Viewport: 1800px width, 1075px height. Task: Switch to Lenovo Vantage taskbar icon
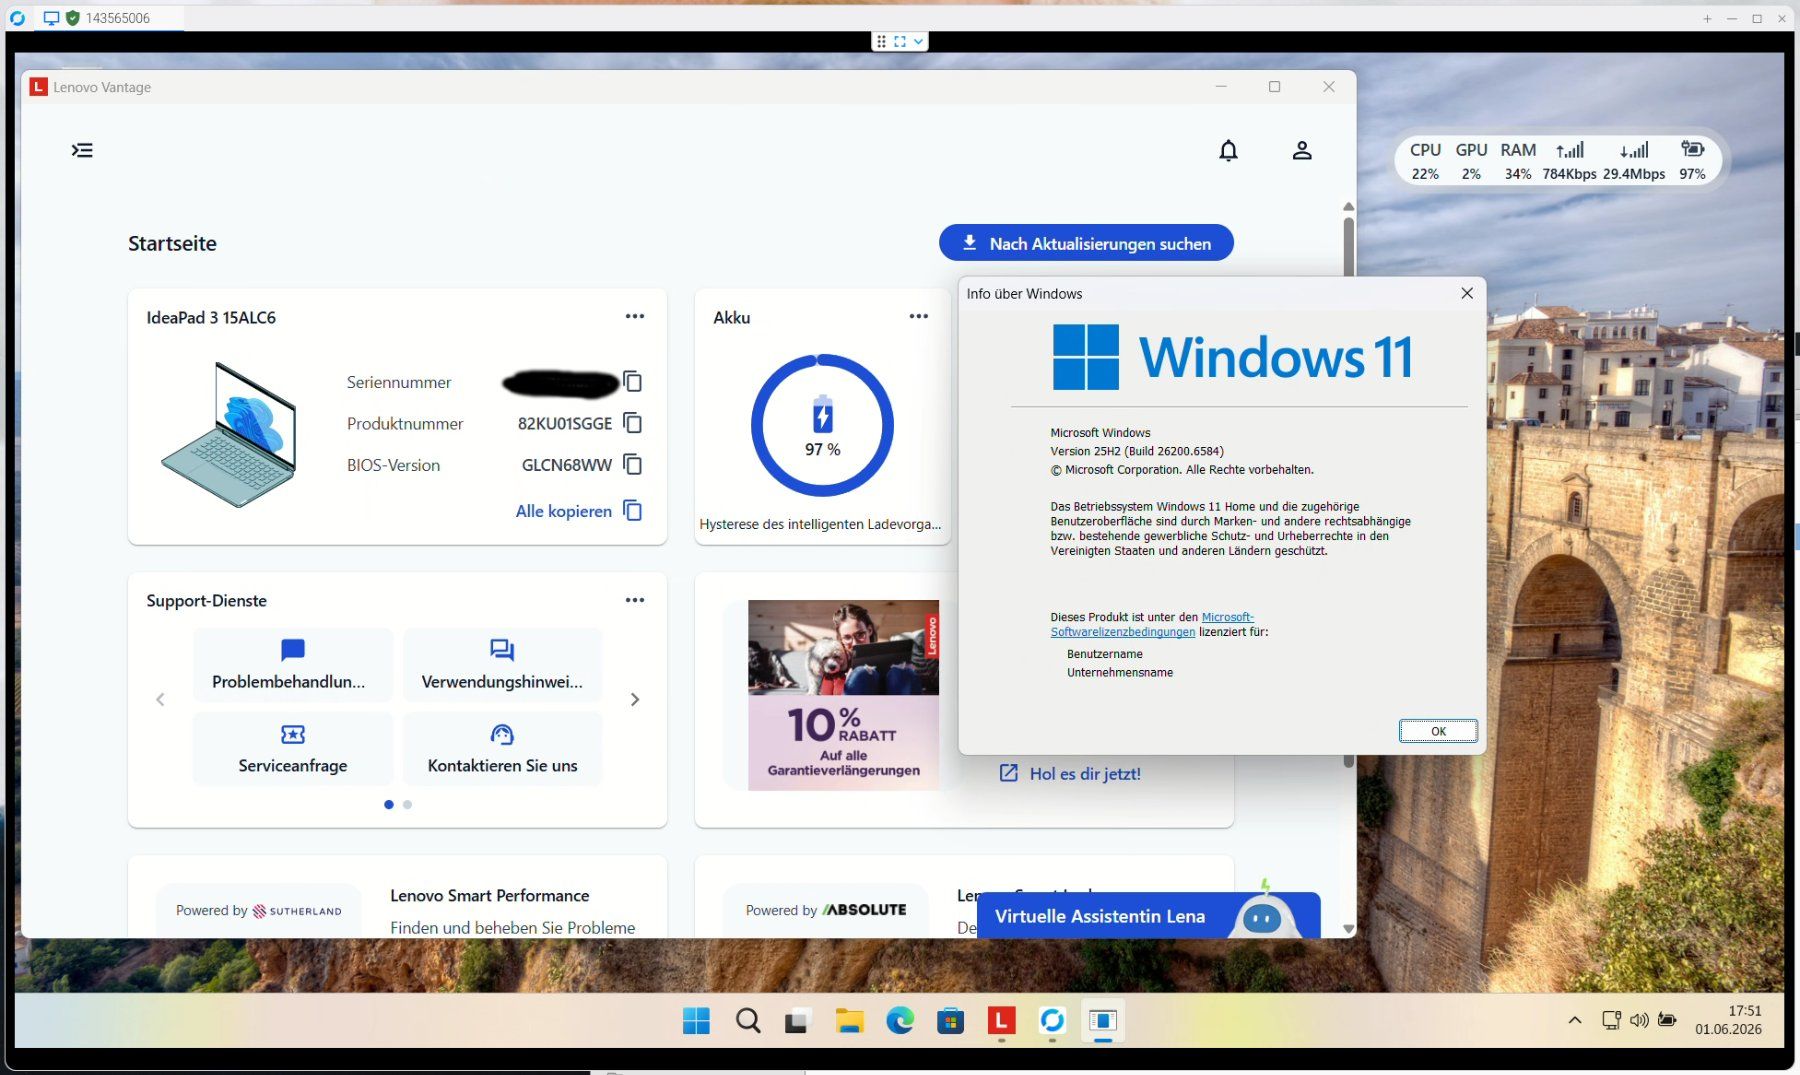coord(1001,1021)
